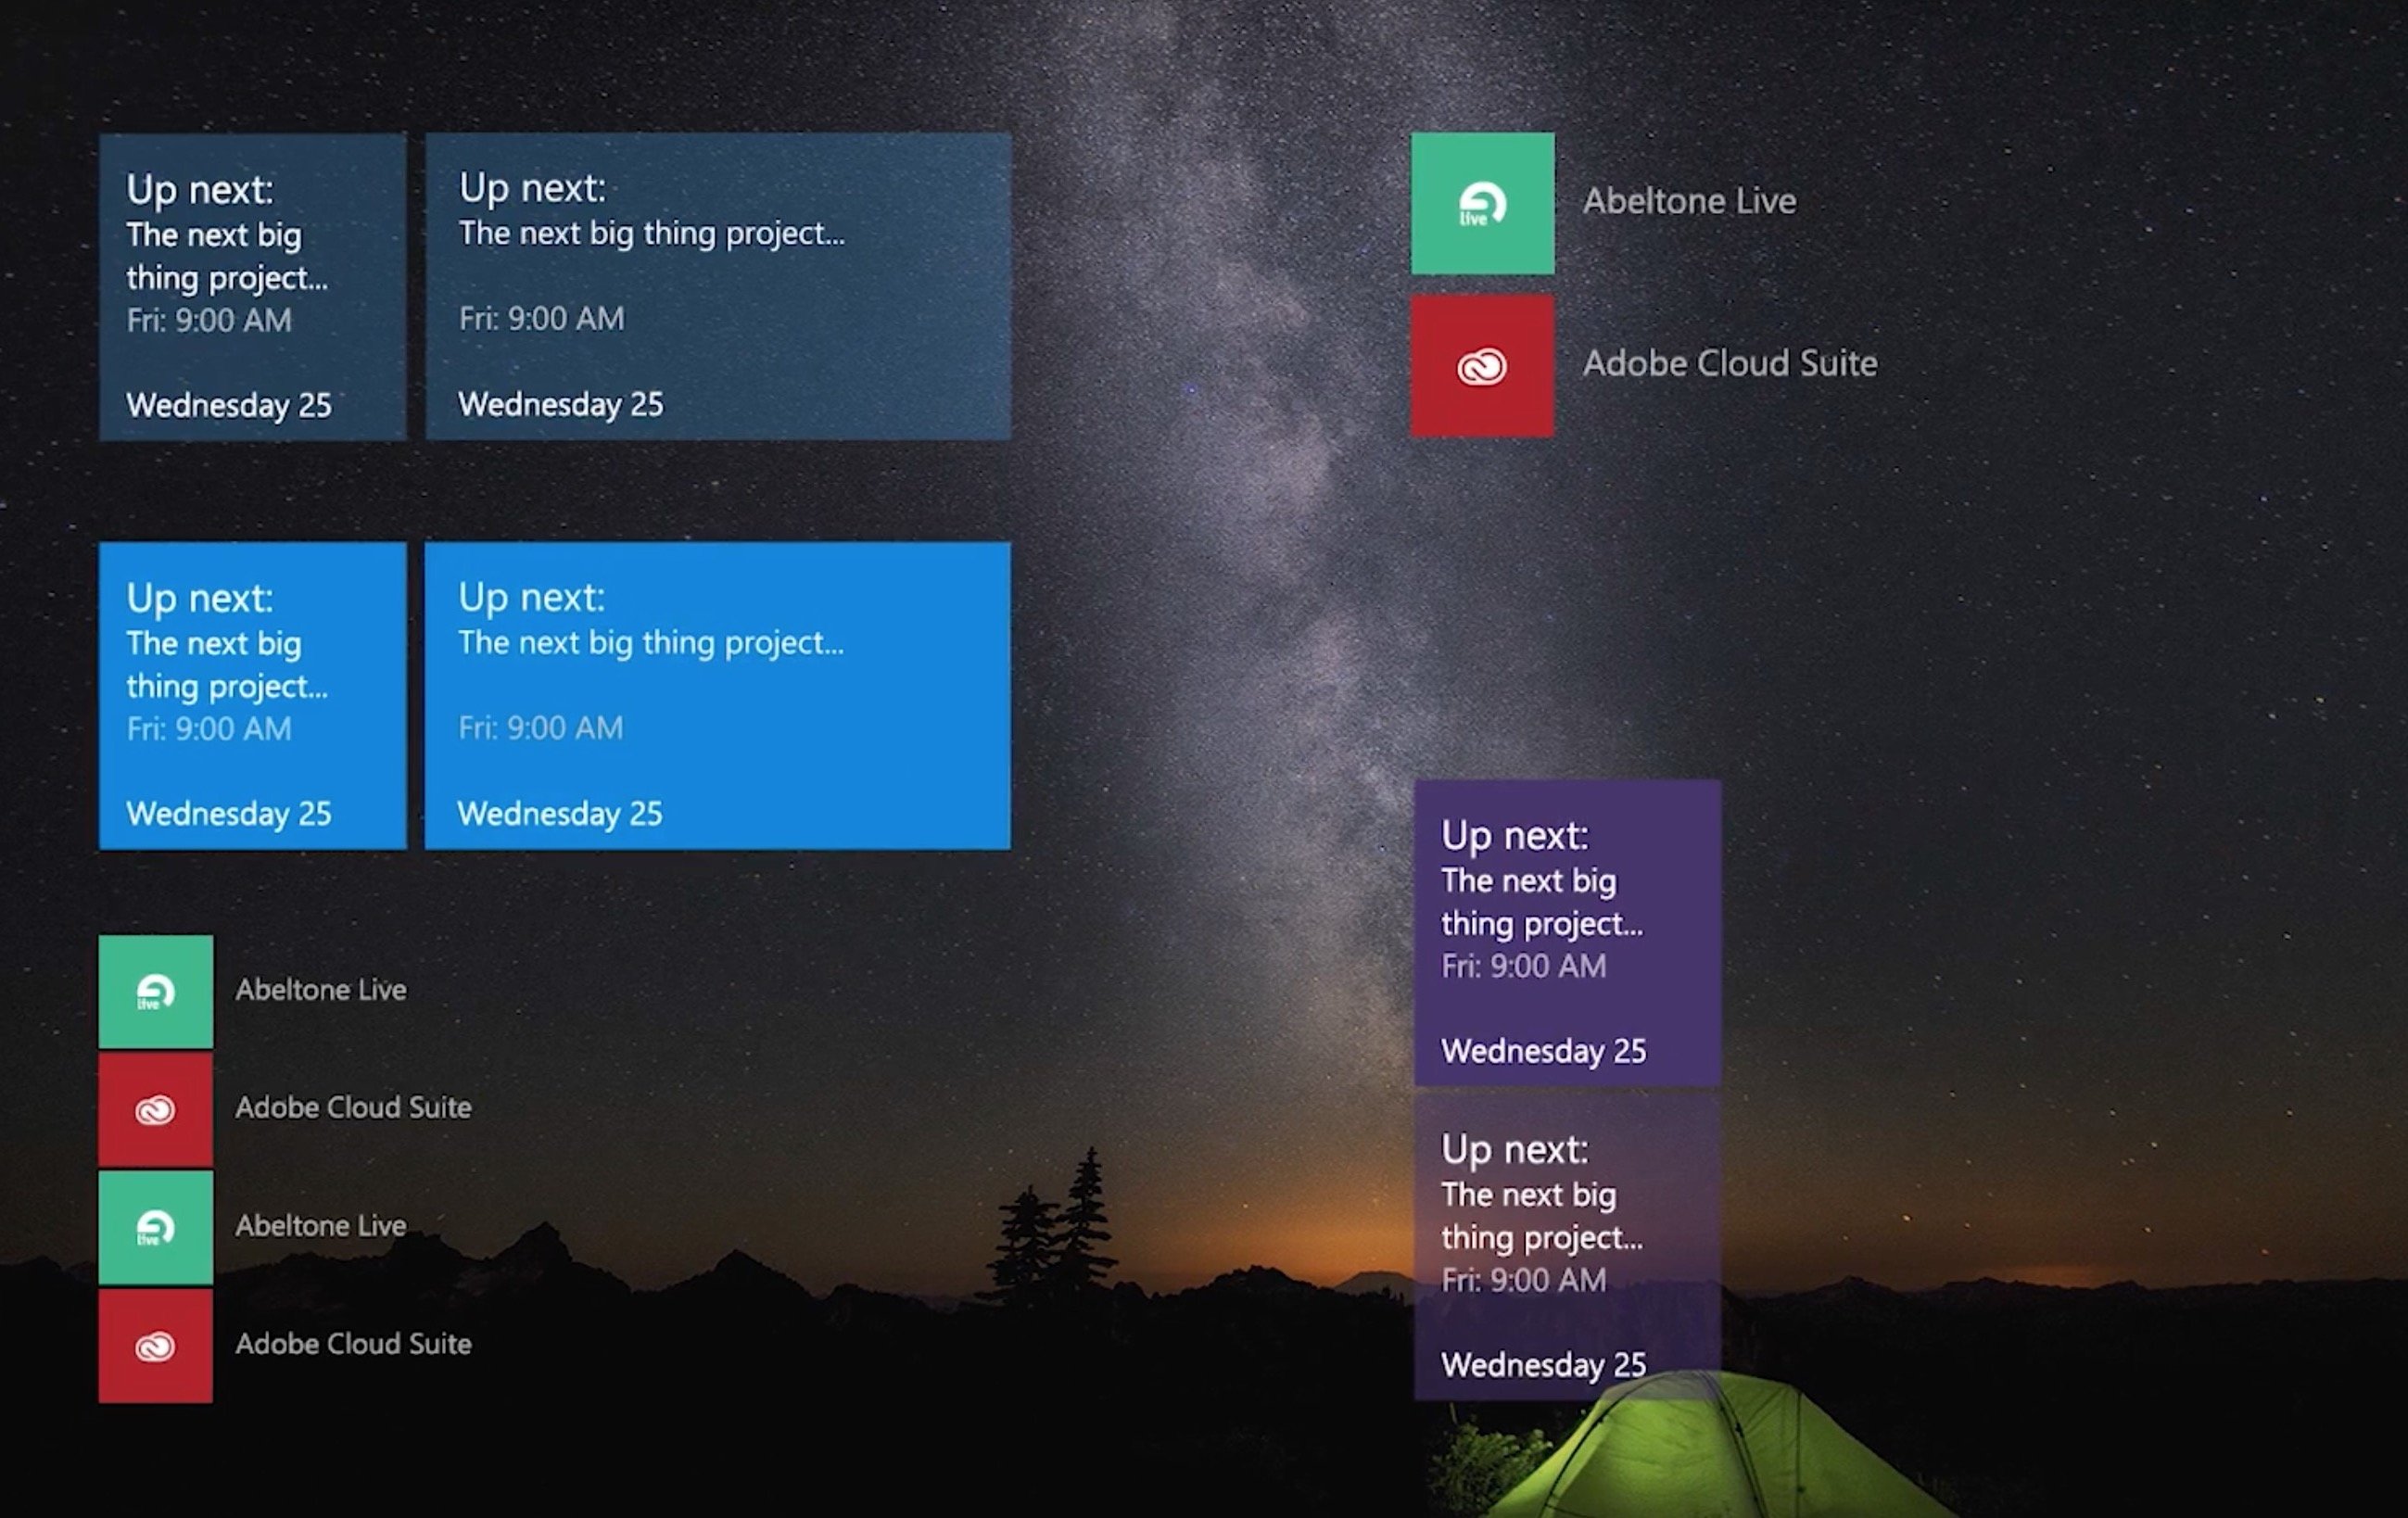Click the Ableton Live logo inside the upper green tile
This screenshot has height=1518, width=2408.
1482,203
